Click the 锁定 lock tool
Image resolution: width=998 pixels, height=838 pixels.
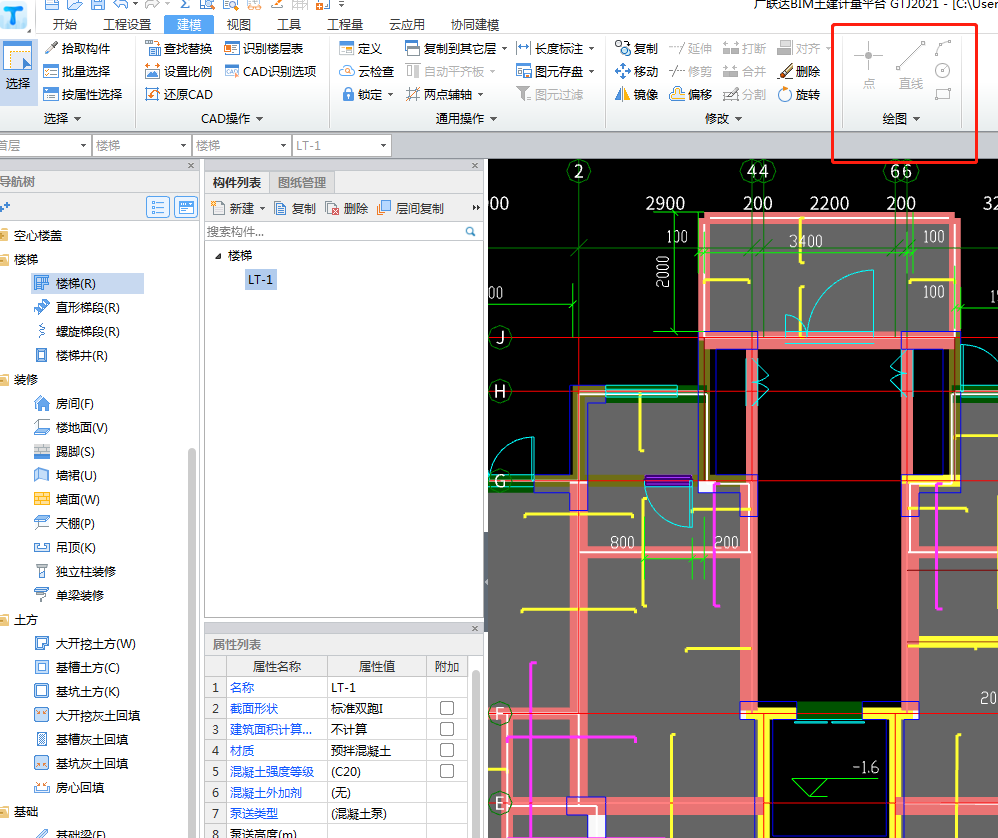(x=368, y=94)
